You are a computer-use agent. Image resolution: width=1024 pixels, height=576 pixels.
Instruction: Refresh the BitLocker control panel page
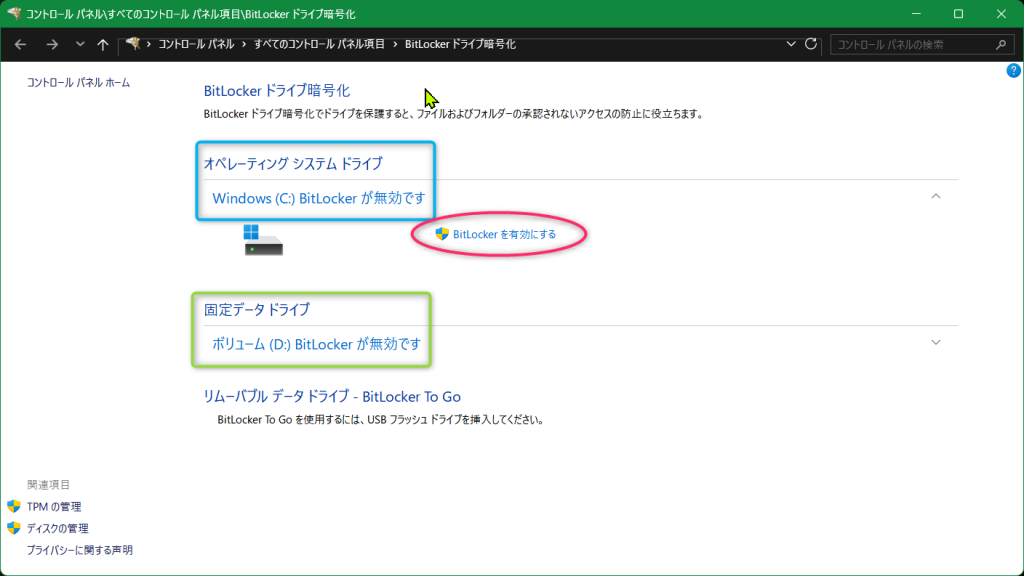coord(811,45)
